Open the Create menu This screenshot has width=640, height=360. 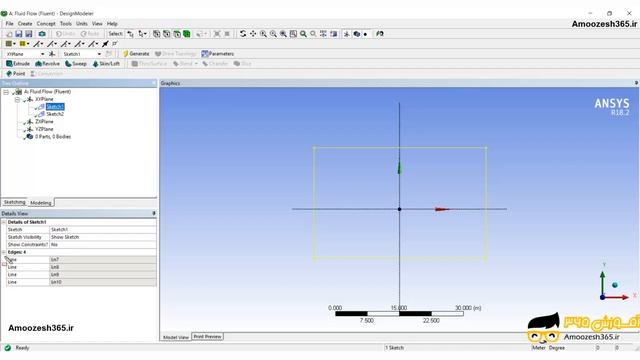(x=25, y=24)
